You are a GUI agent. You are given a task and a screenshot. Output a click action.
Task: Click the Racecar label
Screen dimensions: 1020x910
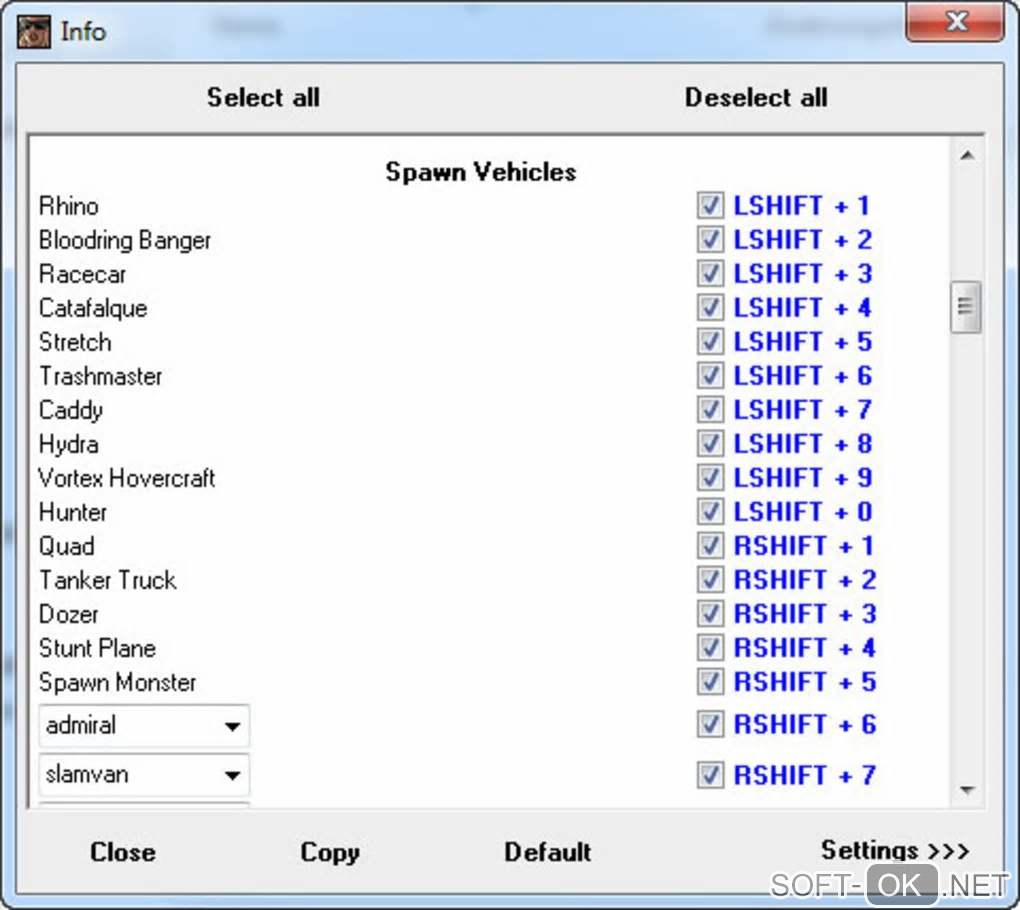click(x=83, y=274)
